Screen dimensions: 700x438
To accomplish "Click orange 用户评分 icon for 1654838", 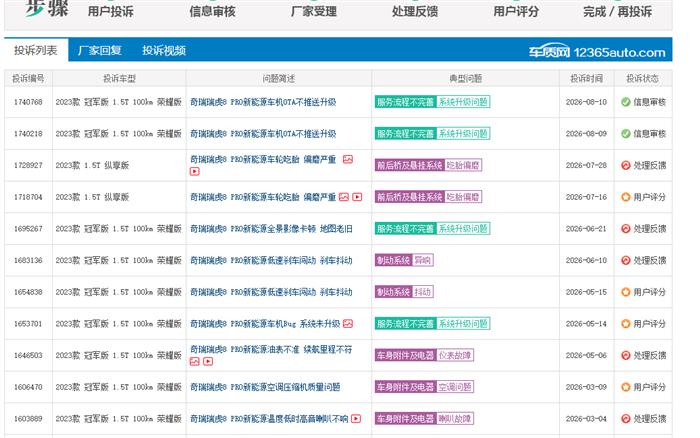I will click(626, 292).
